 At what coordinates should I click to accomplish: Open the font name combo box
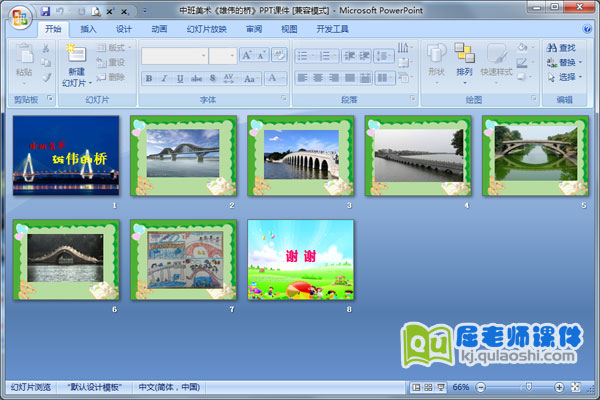point(173,56)
